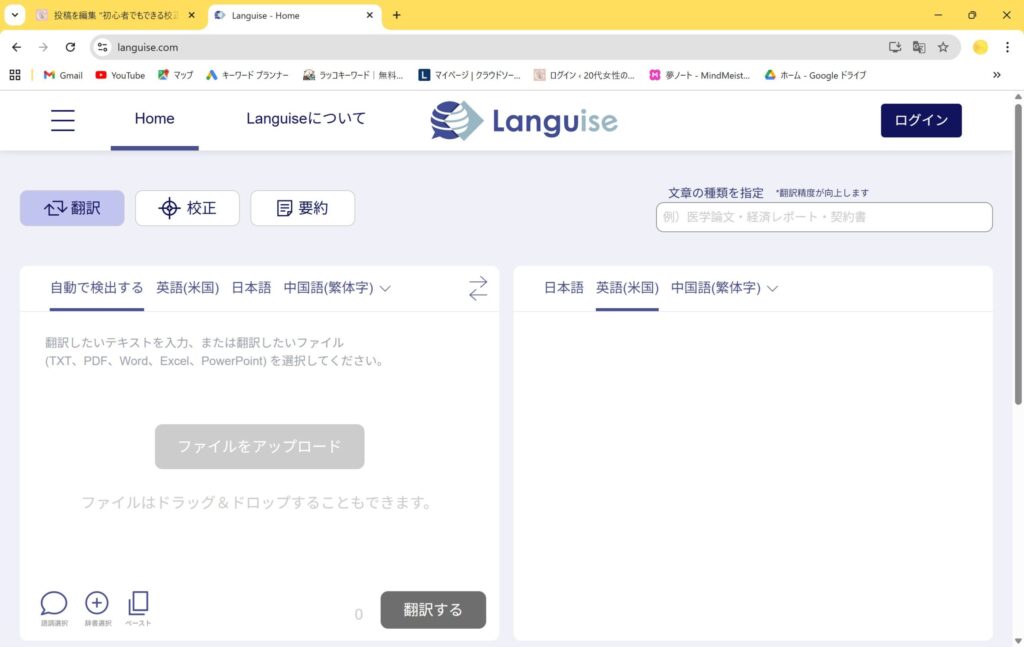1024x647 pixels.
Task: Open Chrome three-dot menu
Action: click(1007, 47)
